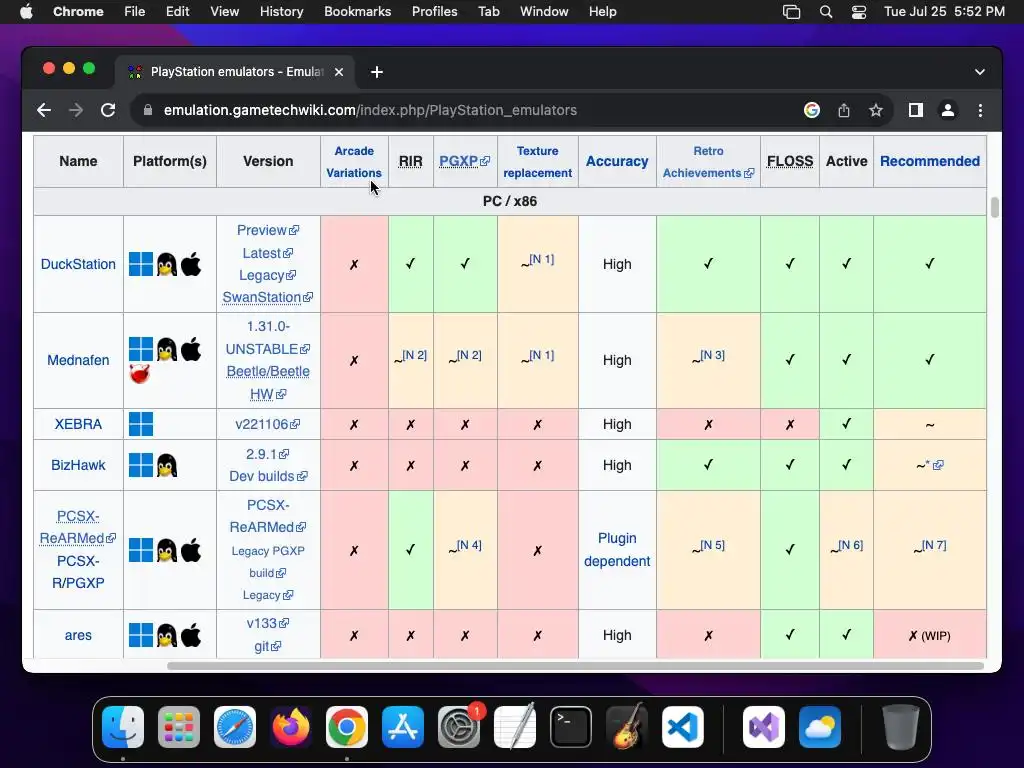Click the PGXP column header link
1024x768 pixels.
point(464,161)
